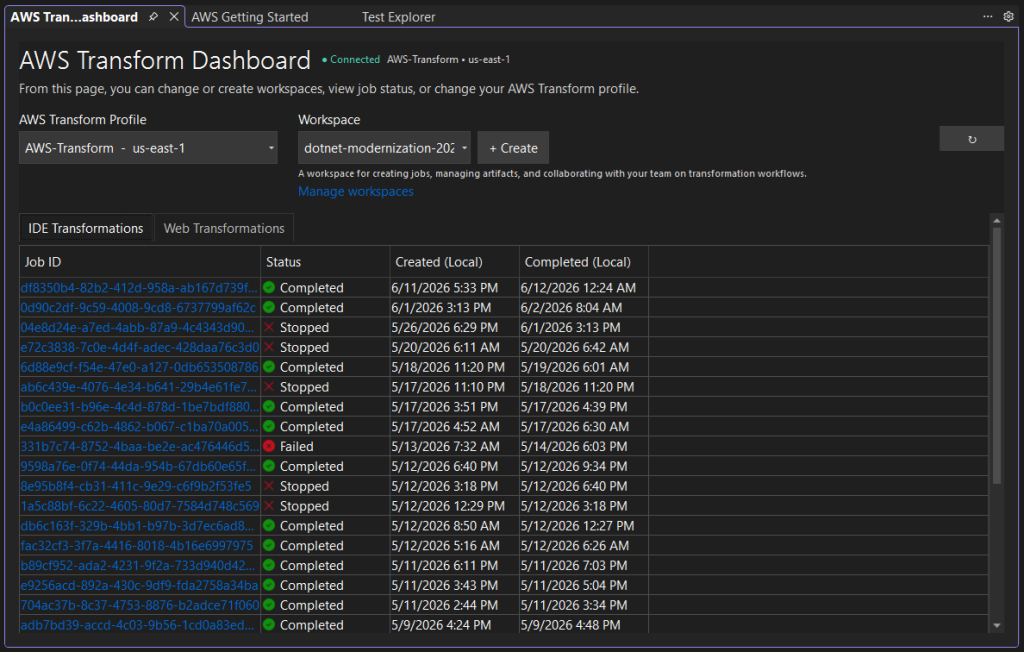Open job link e72c3838-7c0e-4d4f-adec

tap(140, 347)
